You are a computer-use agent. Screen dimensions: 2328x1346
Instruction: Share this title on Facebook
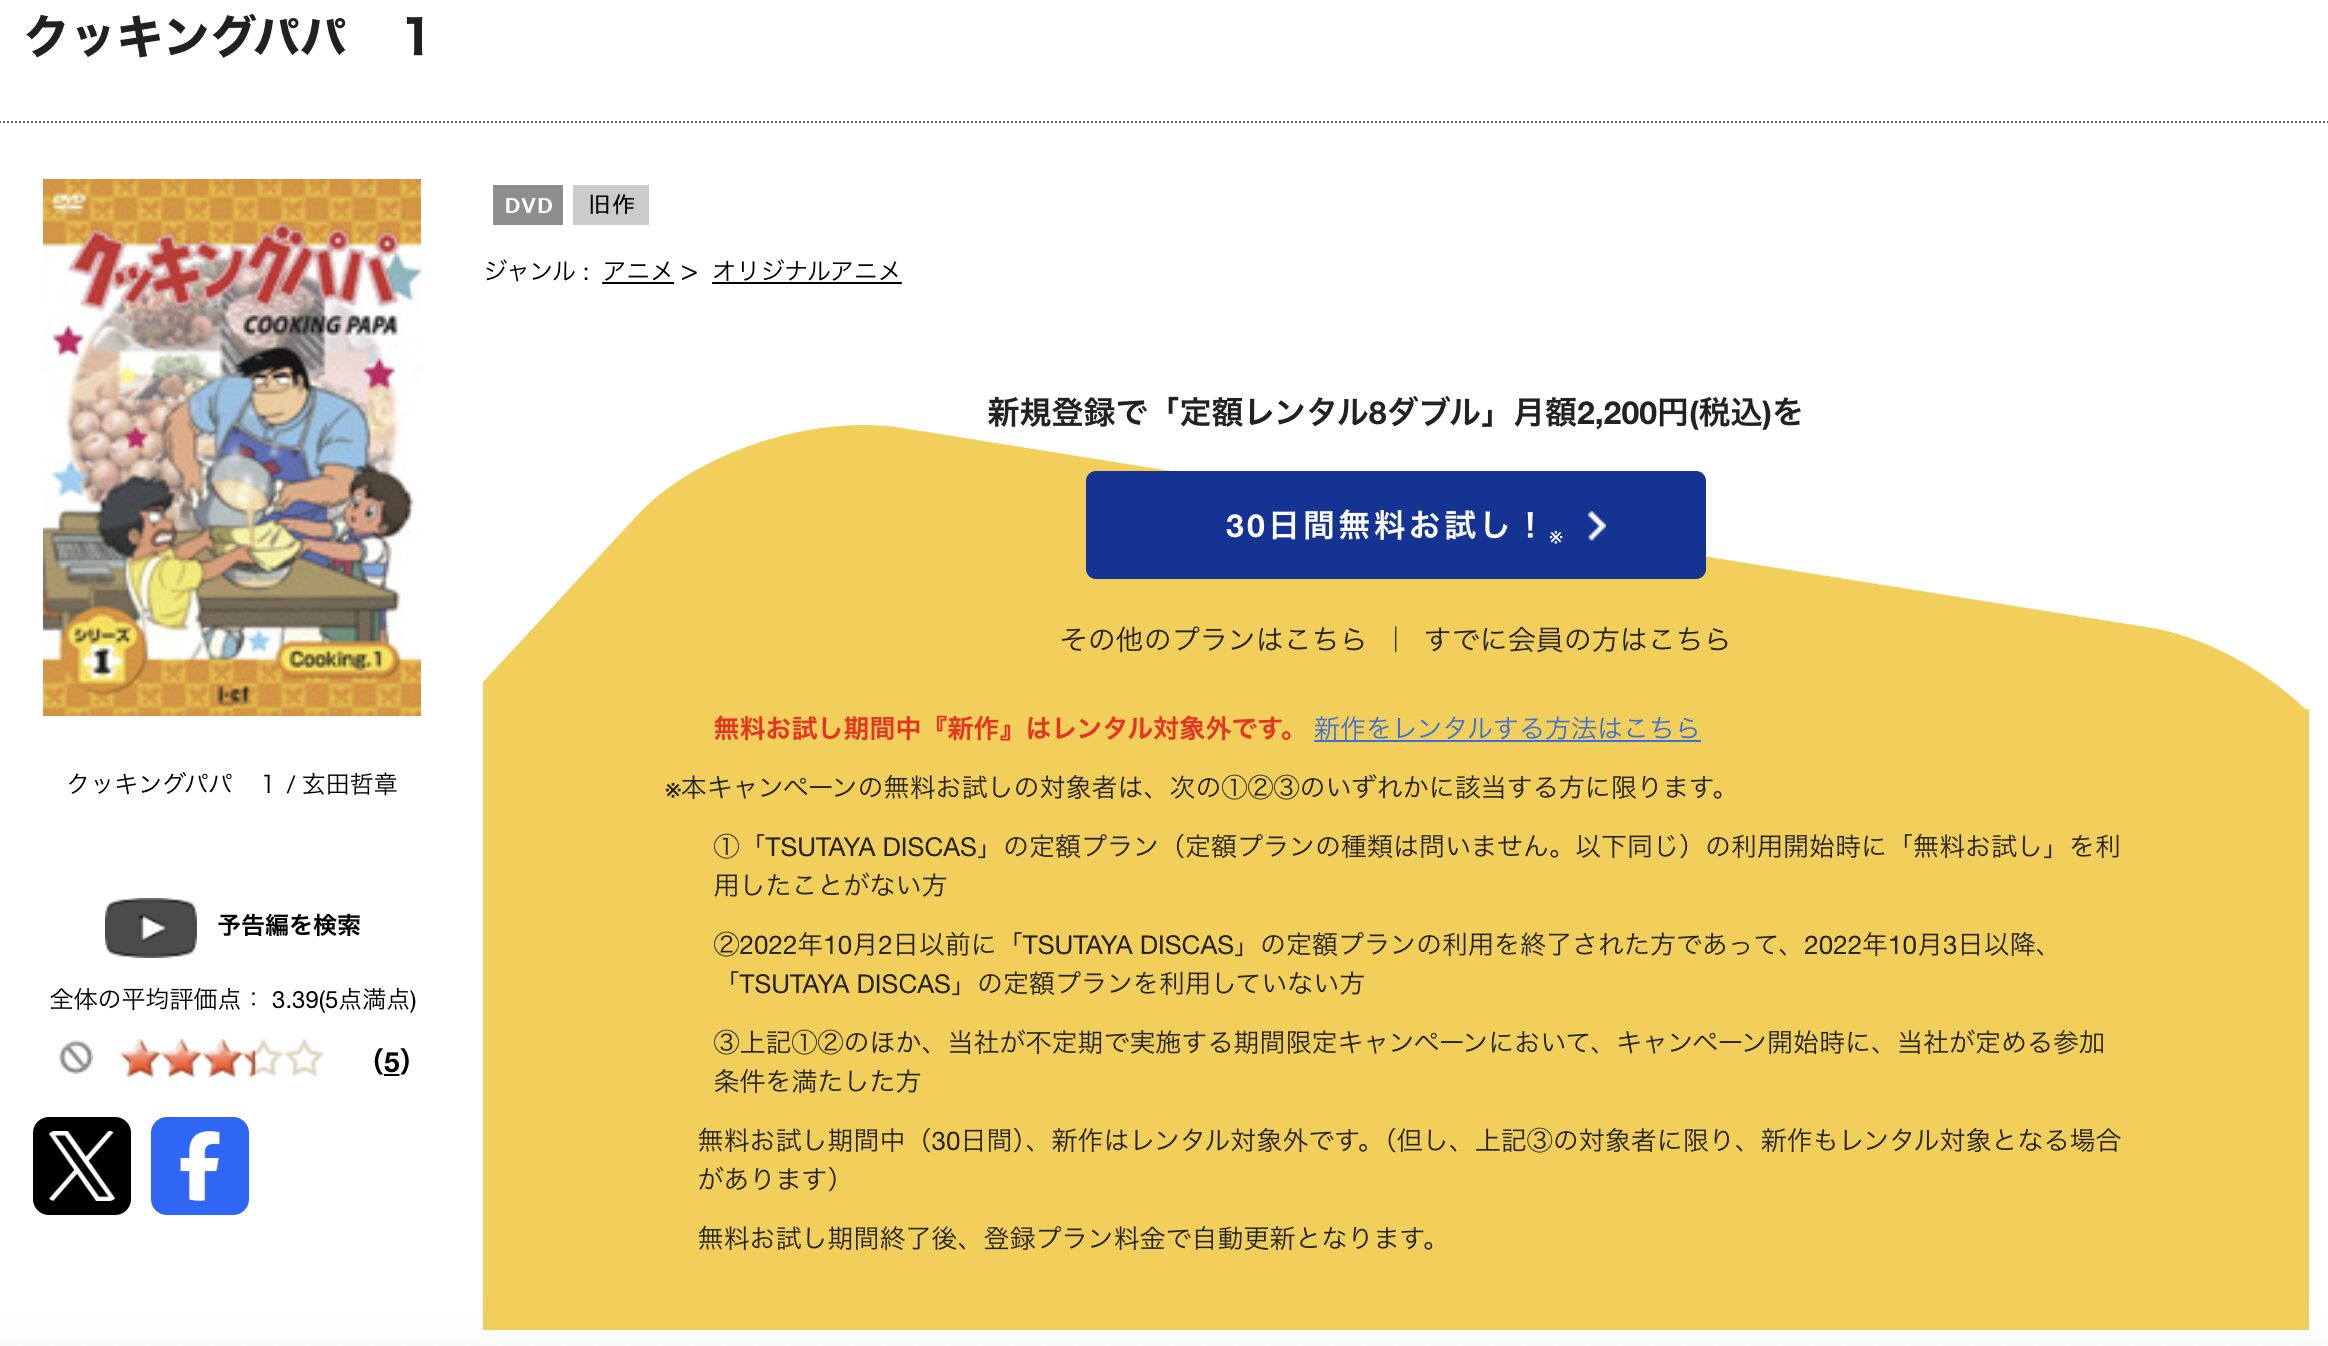(200, 1166)
